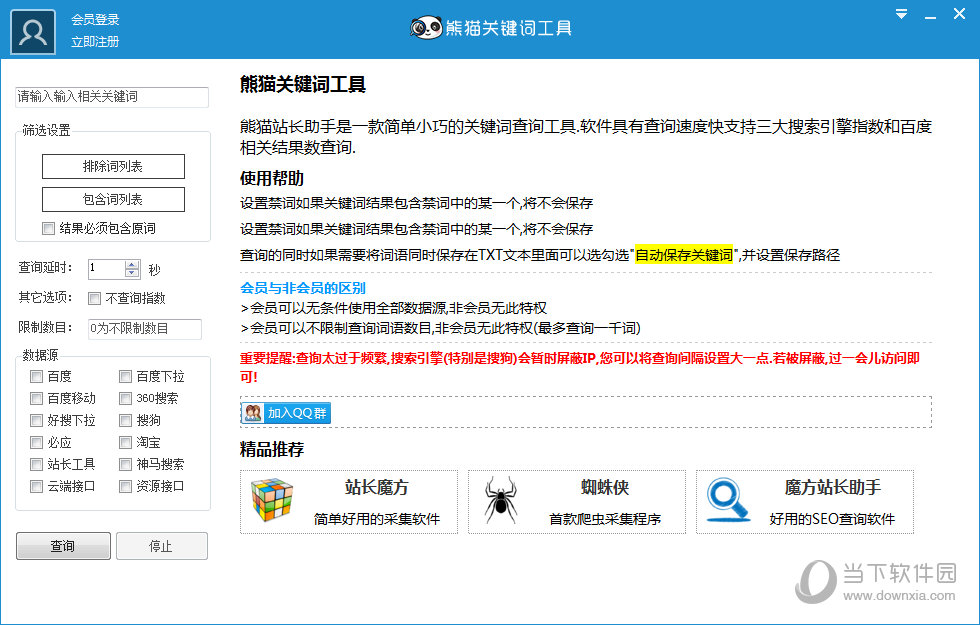Click the 停止 button

pyautogui.click(x=161, y=545)
